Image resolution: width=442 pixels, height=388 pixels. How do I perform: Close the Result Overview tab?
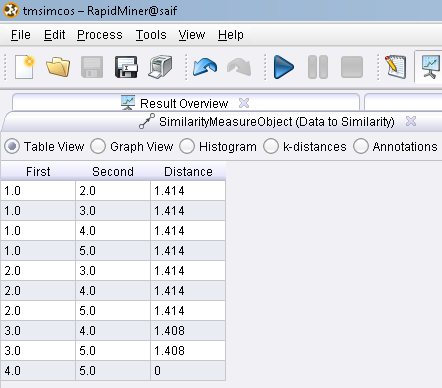point(244,103)
